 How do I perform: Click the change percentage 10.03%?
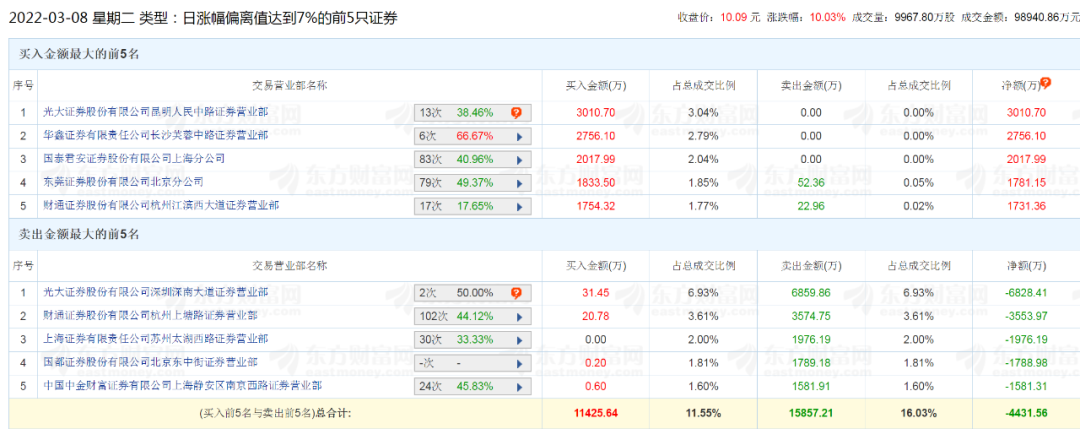click(829, 18)
